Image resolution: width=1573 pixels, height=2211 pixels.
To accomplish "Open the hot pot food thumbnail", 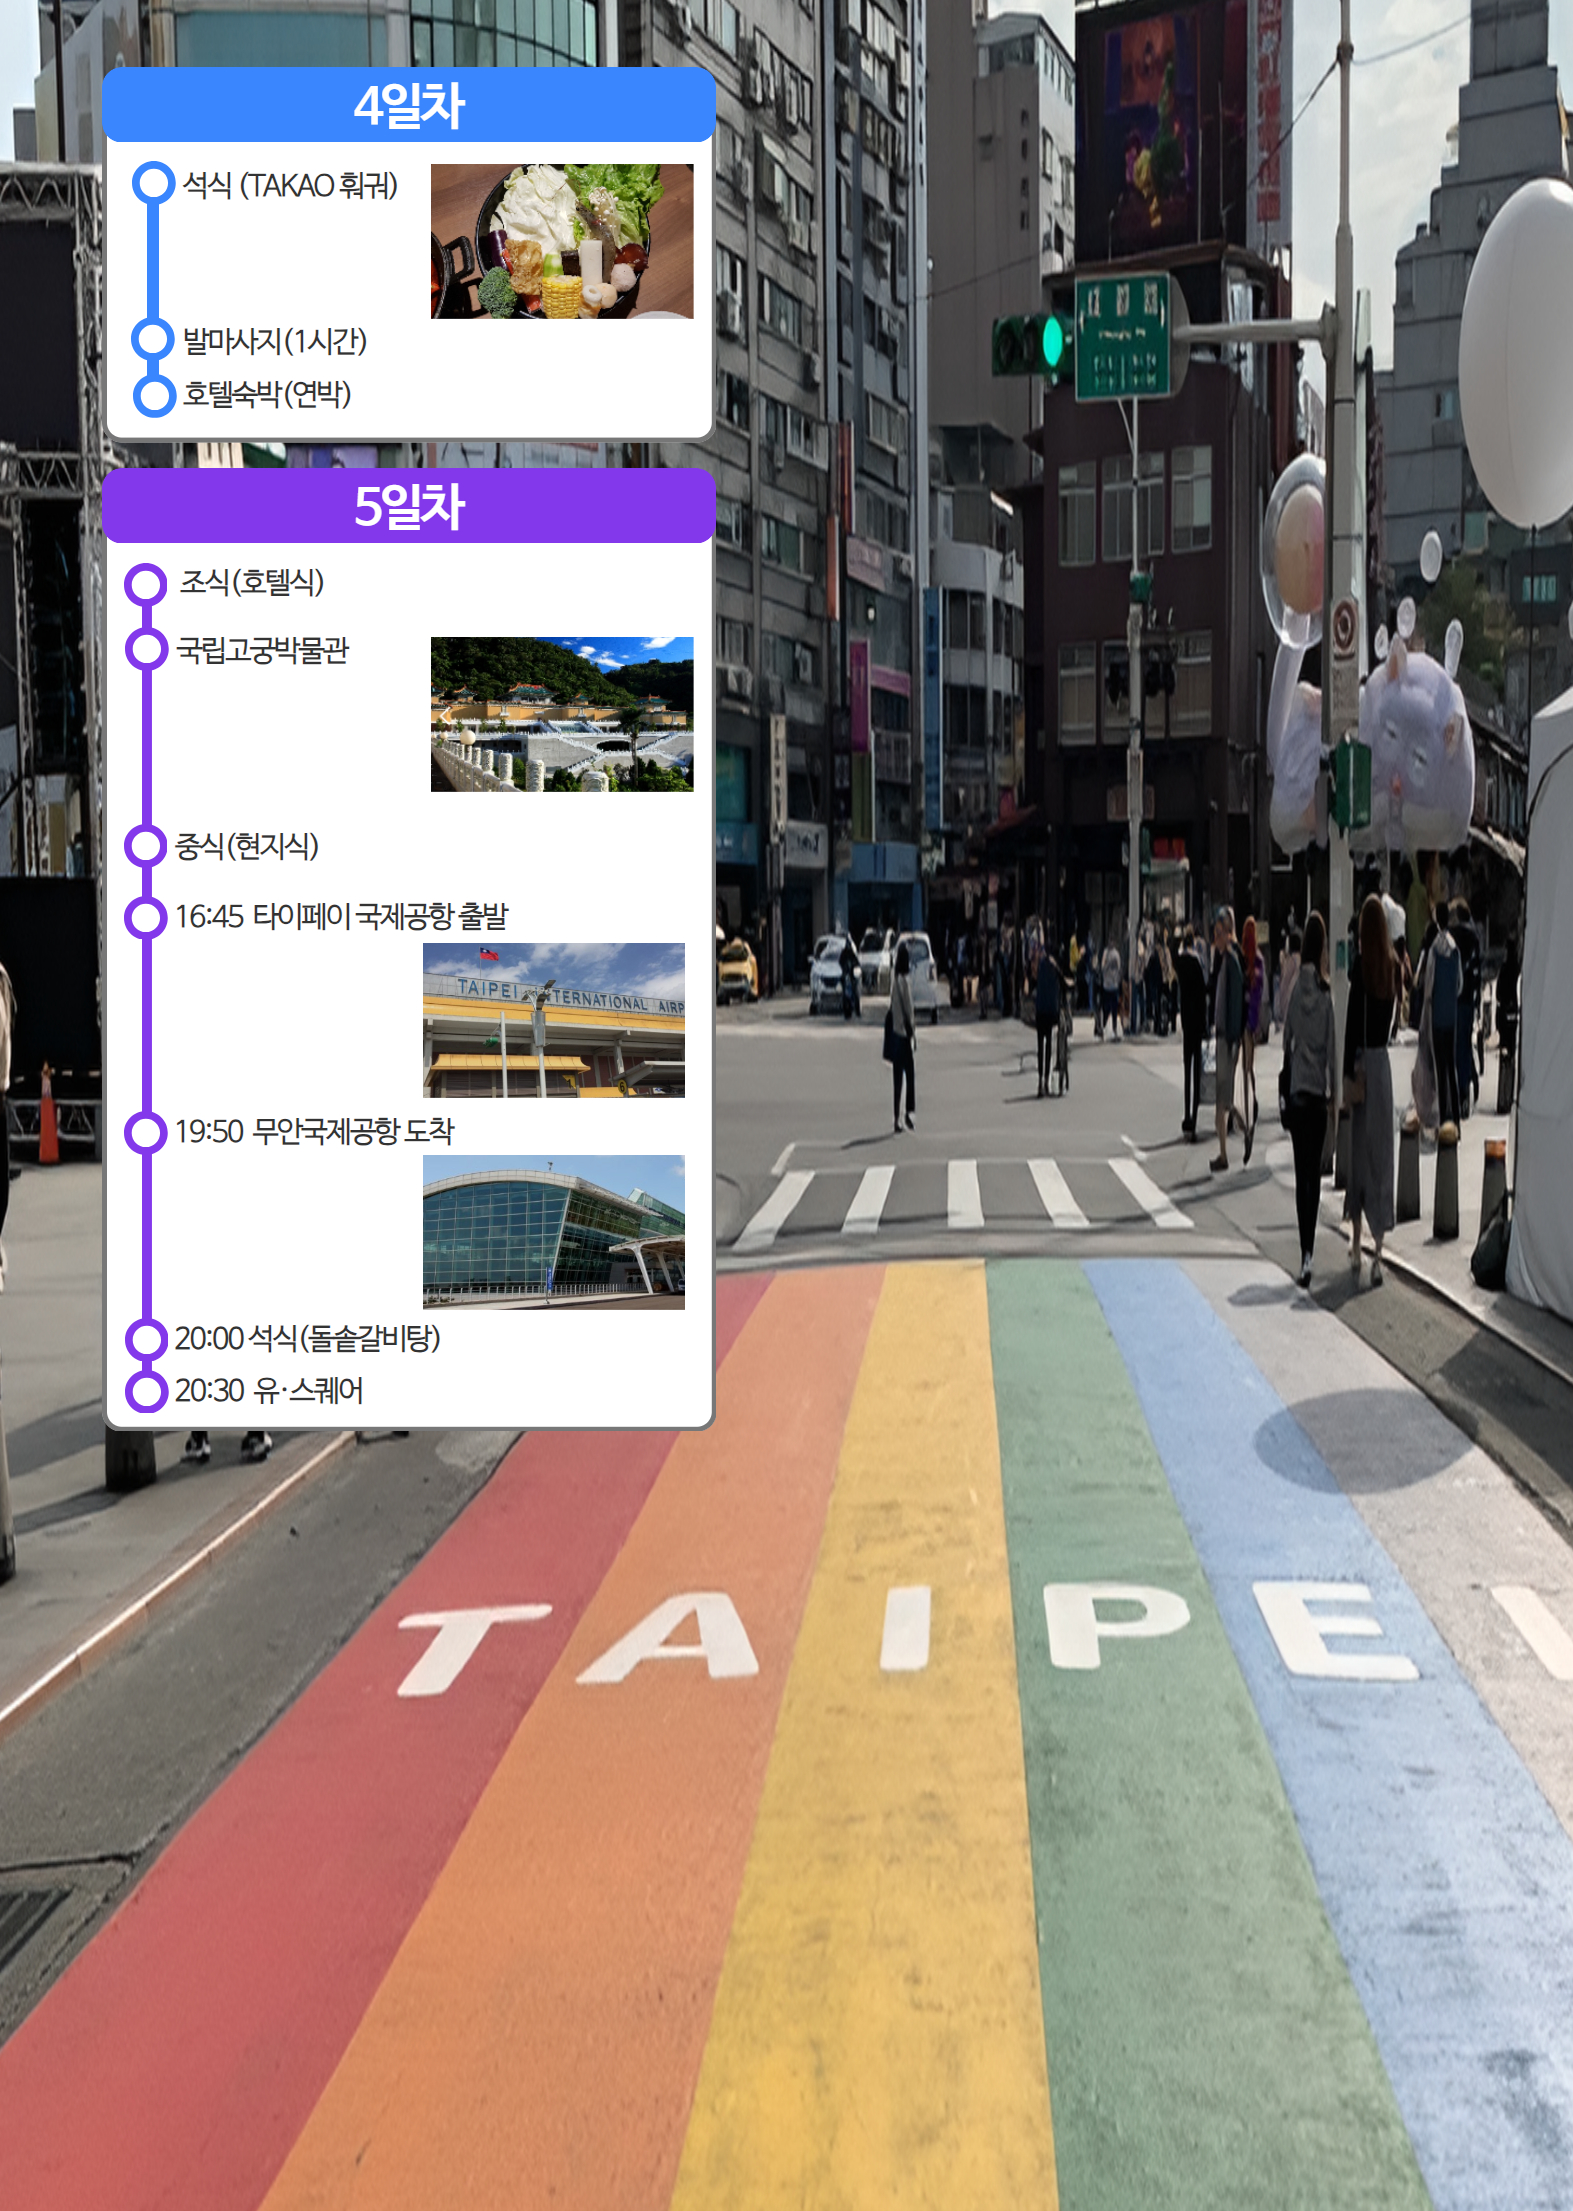I will tap(562, 241).
